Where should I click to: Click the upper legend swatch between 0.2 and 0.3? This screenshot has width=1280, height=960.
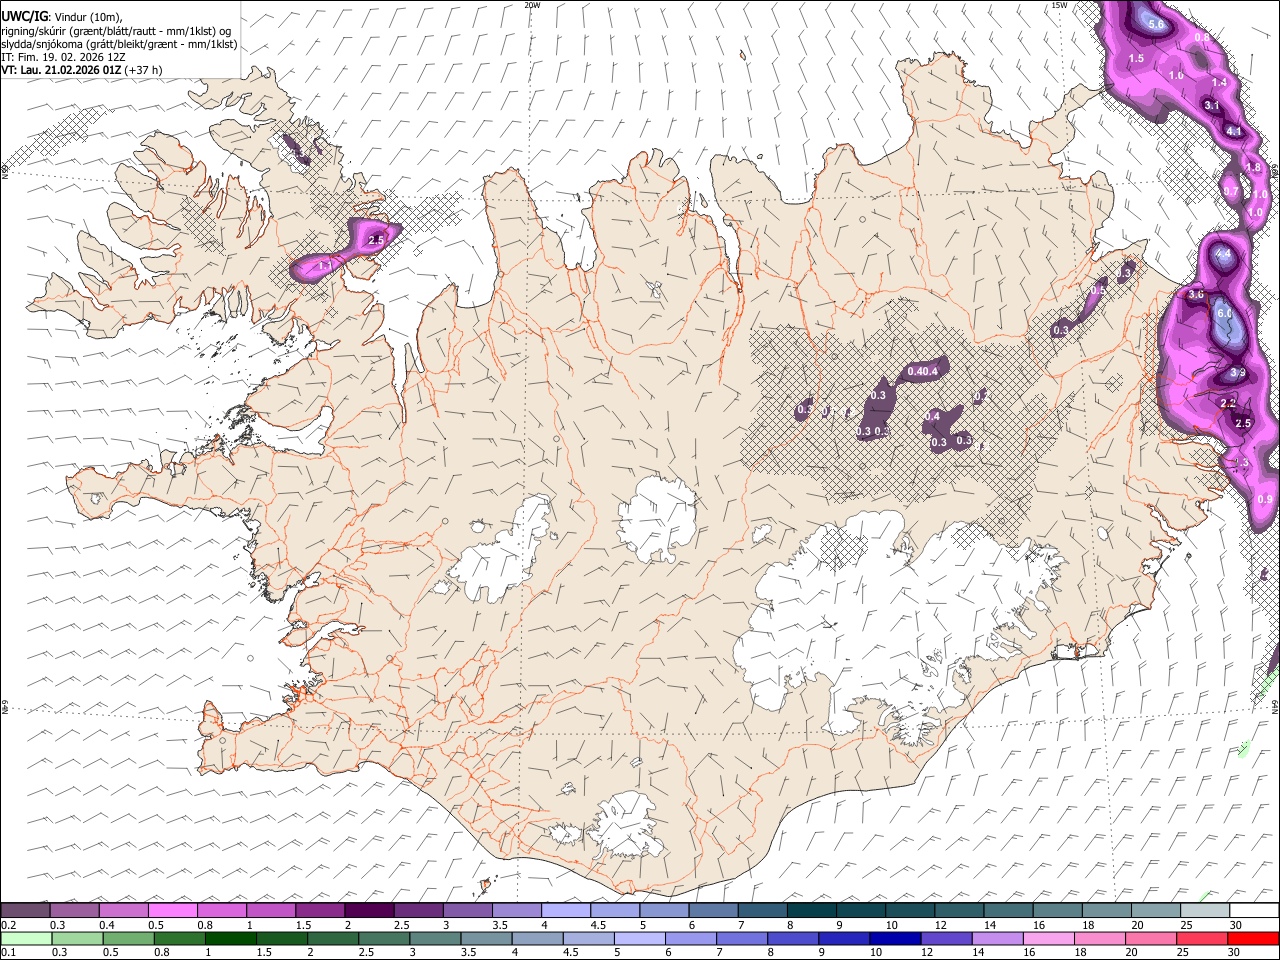point(25,910)
